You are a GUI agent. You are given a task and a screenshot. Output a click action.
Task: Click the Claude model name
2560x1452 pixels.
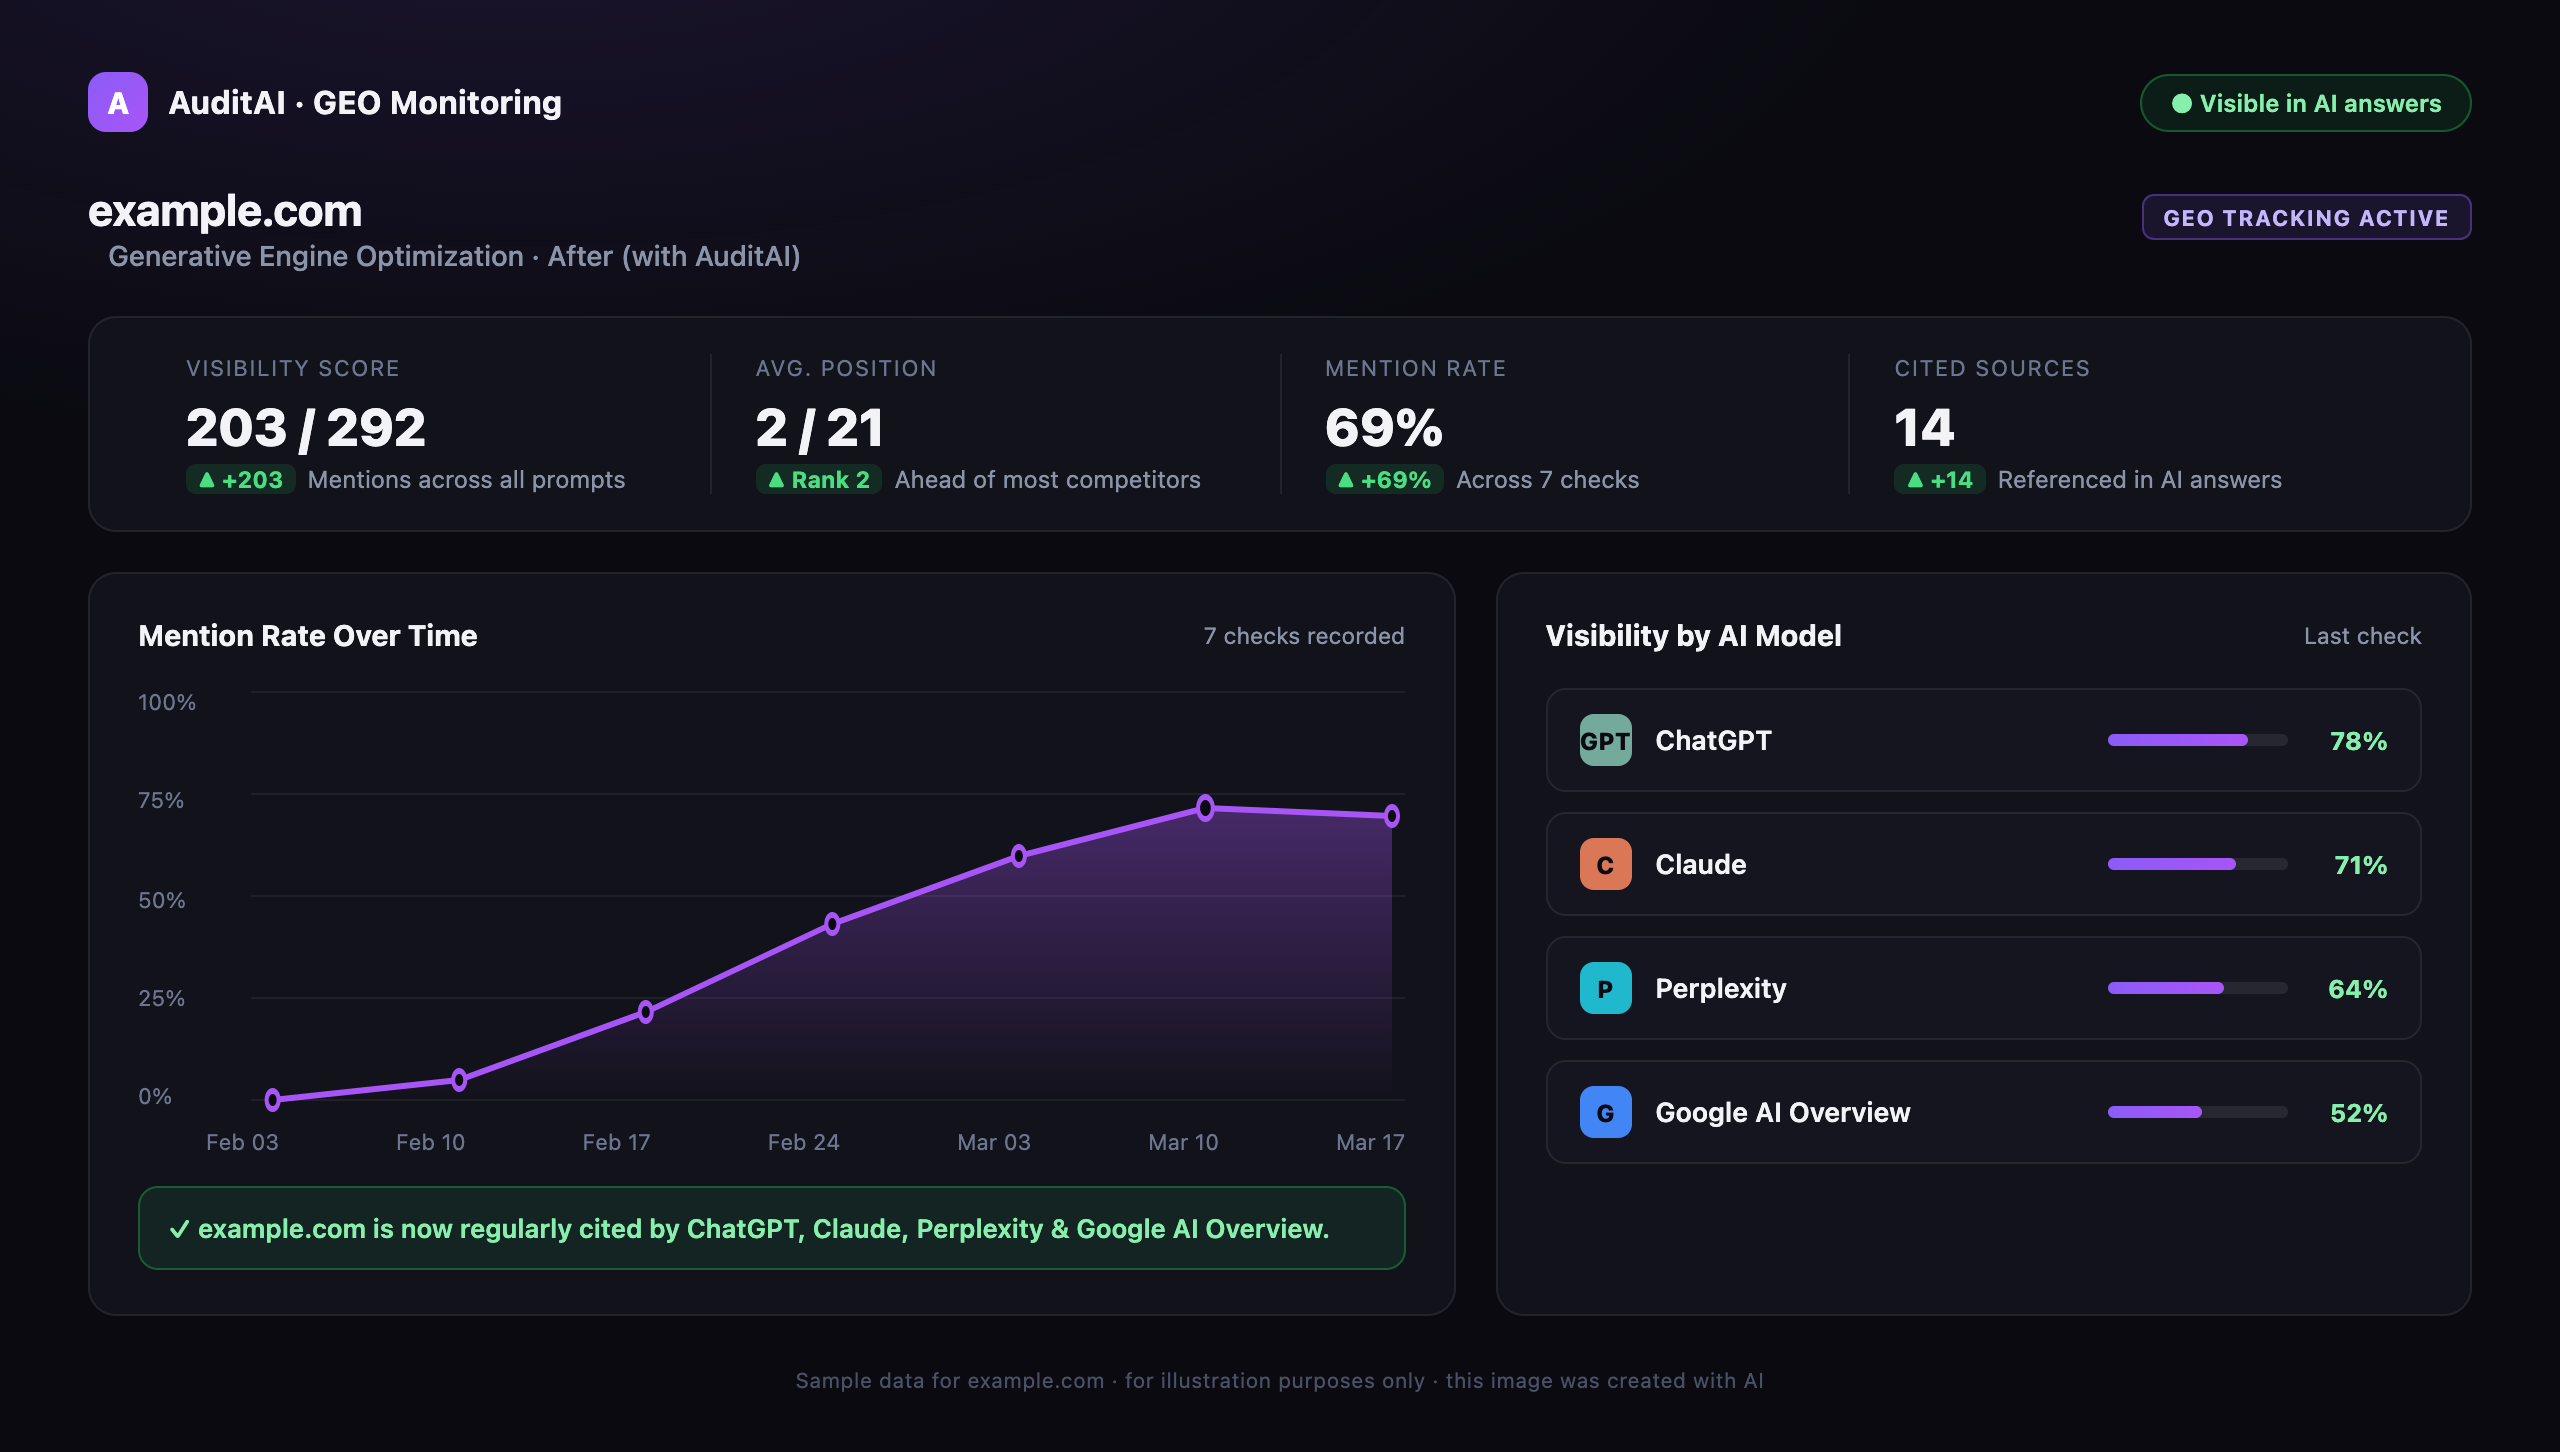[x=1700, y=864]
